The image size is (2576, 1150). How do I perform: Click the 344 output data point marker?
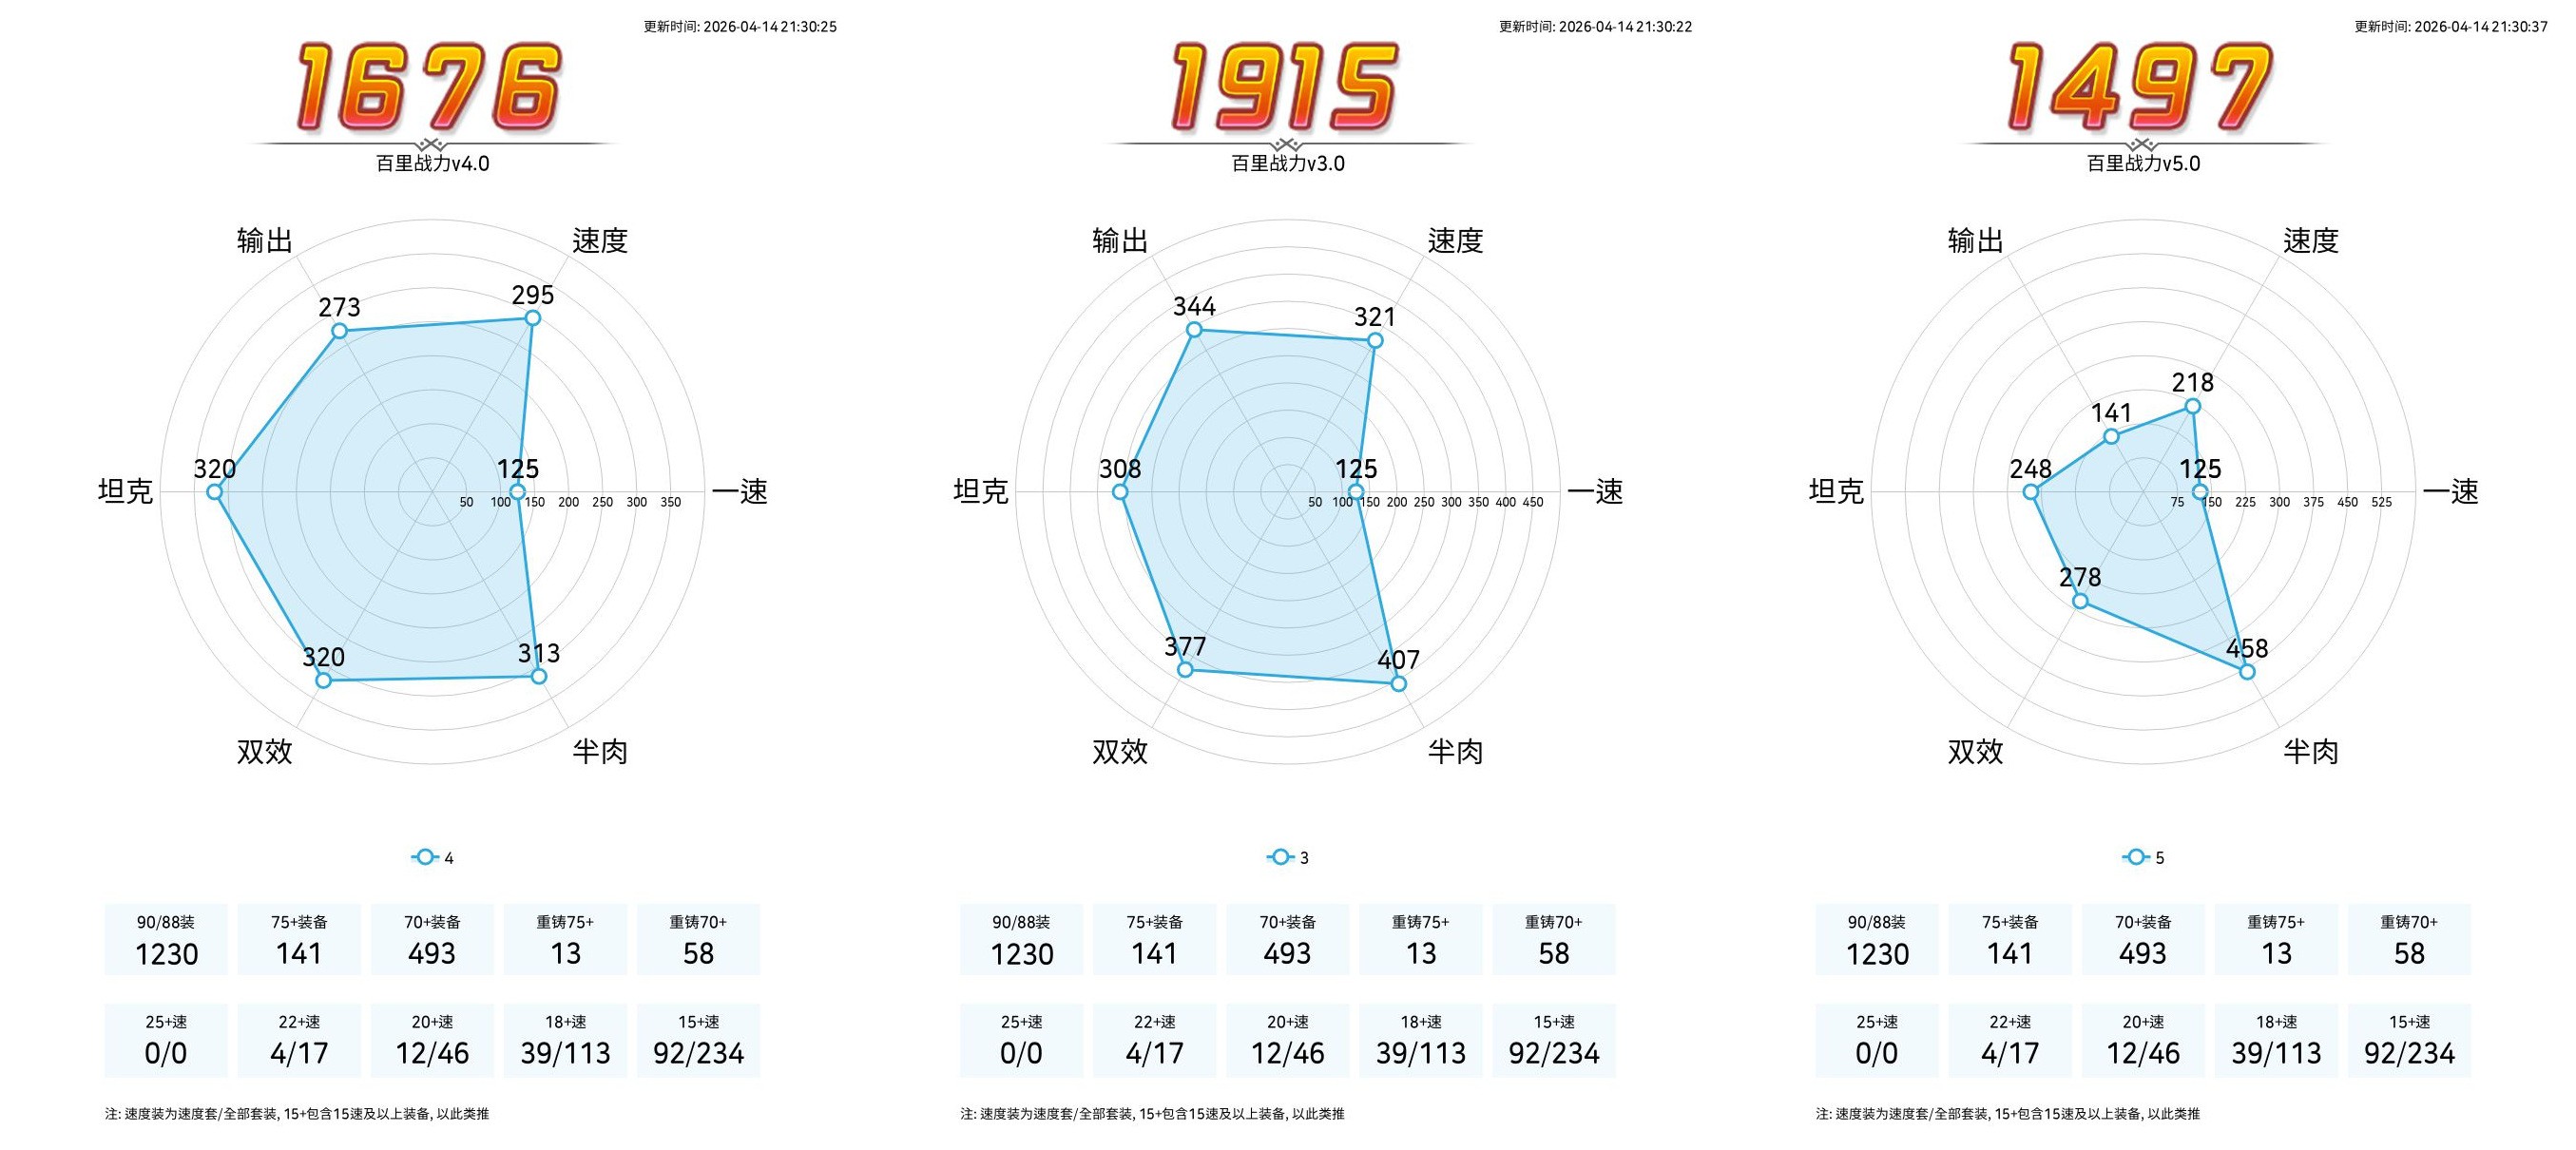coord(1194,330)
